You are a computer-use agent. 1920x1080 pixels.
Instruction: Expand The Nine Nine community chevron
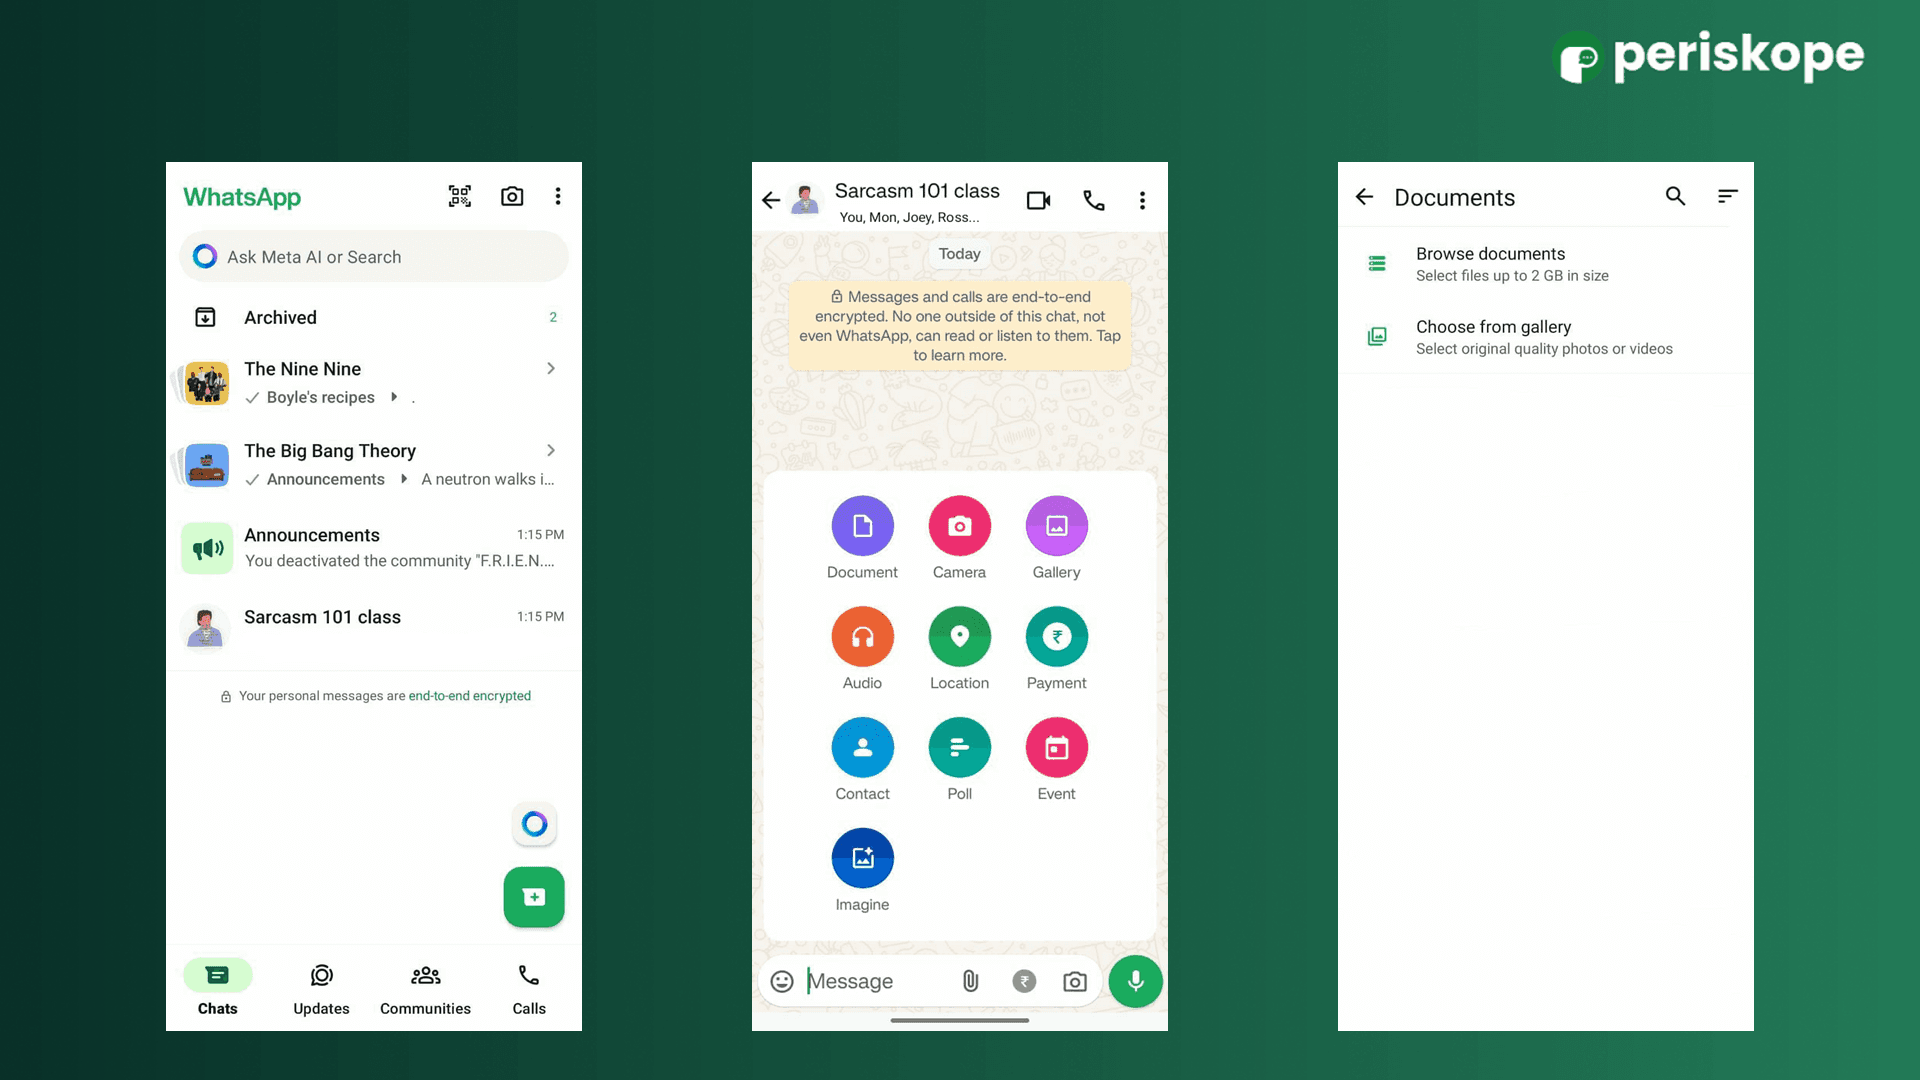551,369
